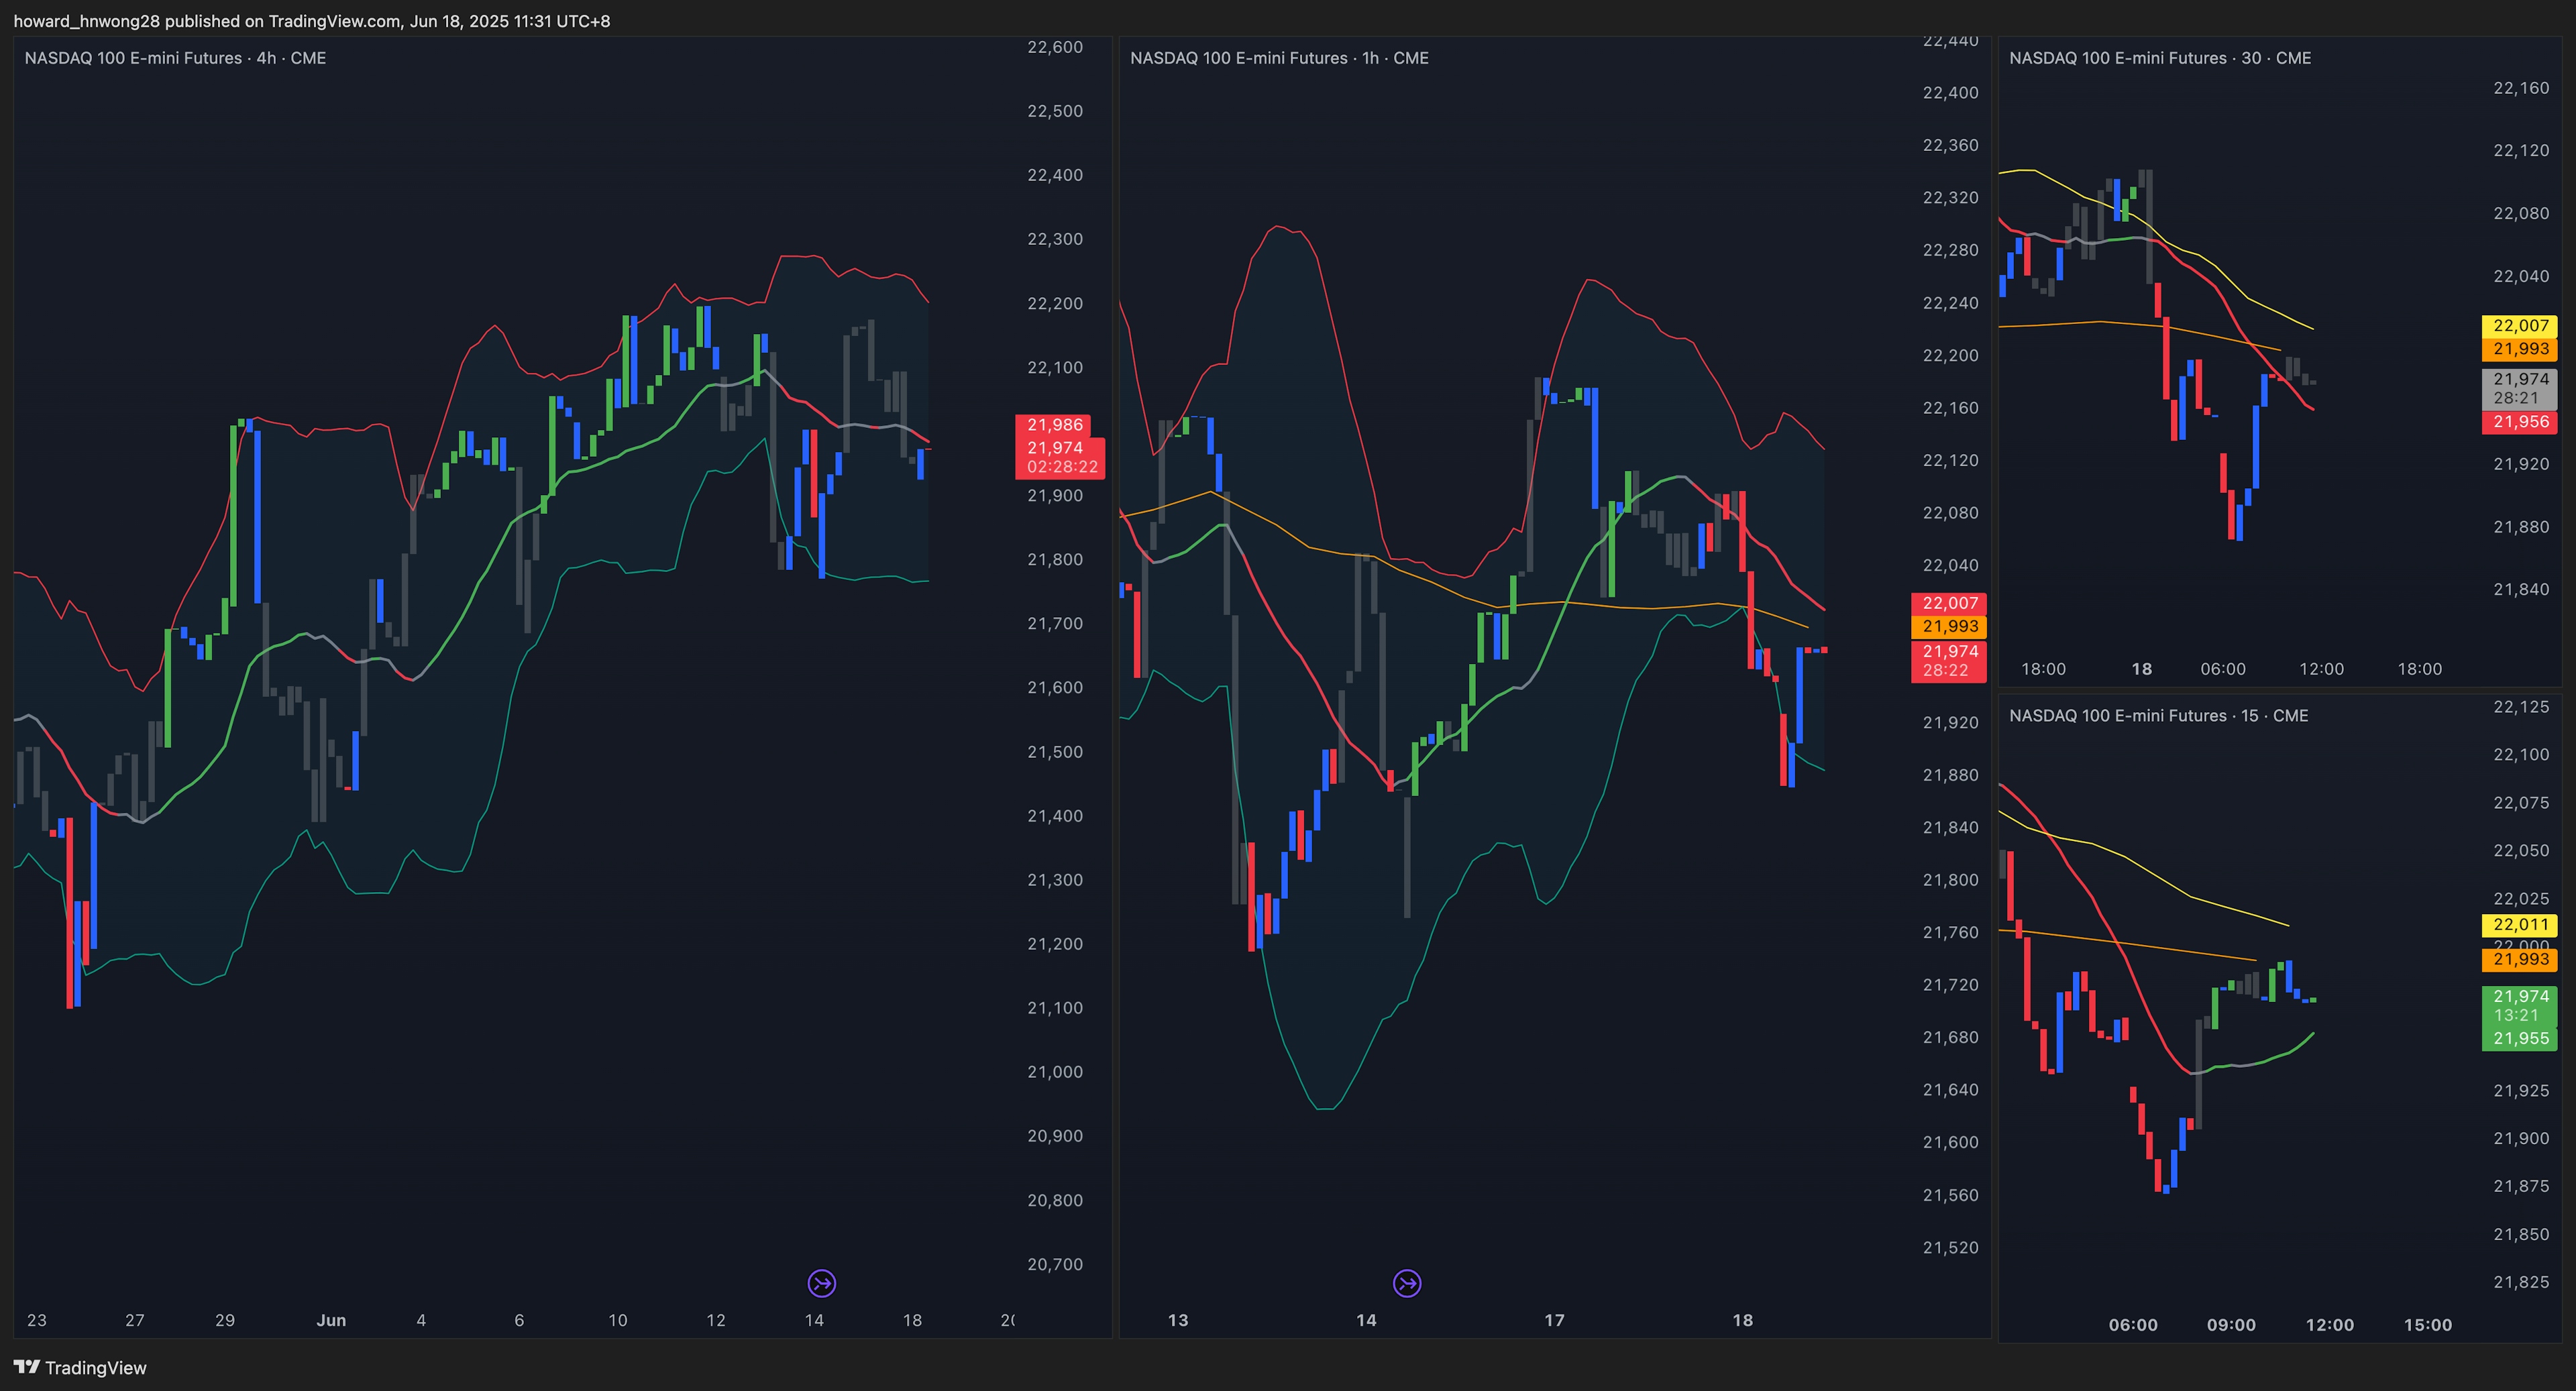Click the 09:00 marker on 15-minute time axis
2576x1391 pixels.
coord(2231,1325)
